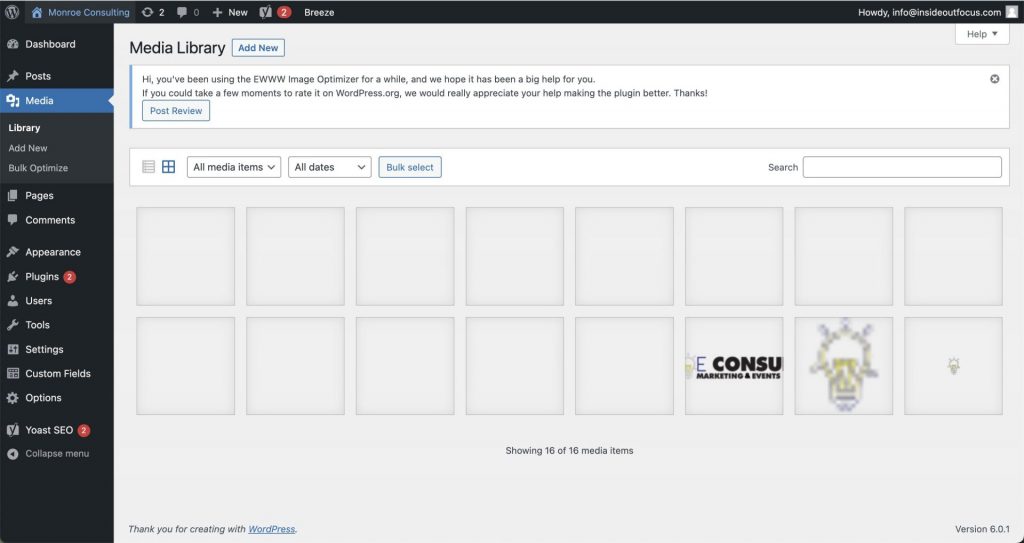
Task: Click the Options gear icon
Action: pyautogui.click(x=12, y=397)
